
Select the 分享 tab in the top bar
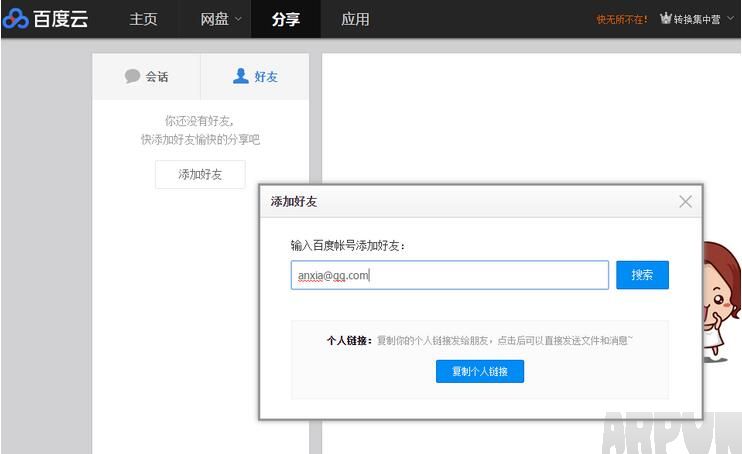tap(286, 19)
